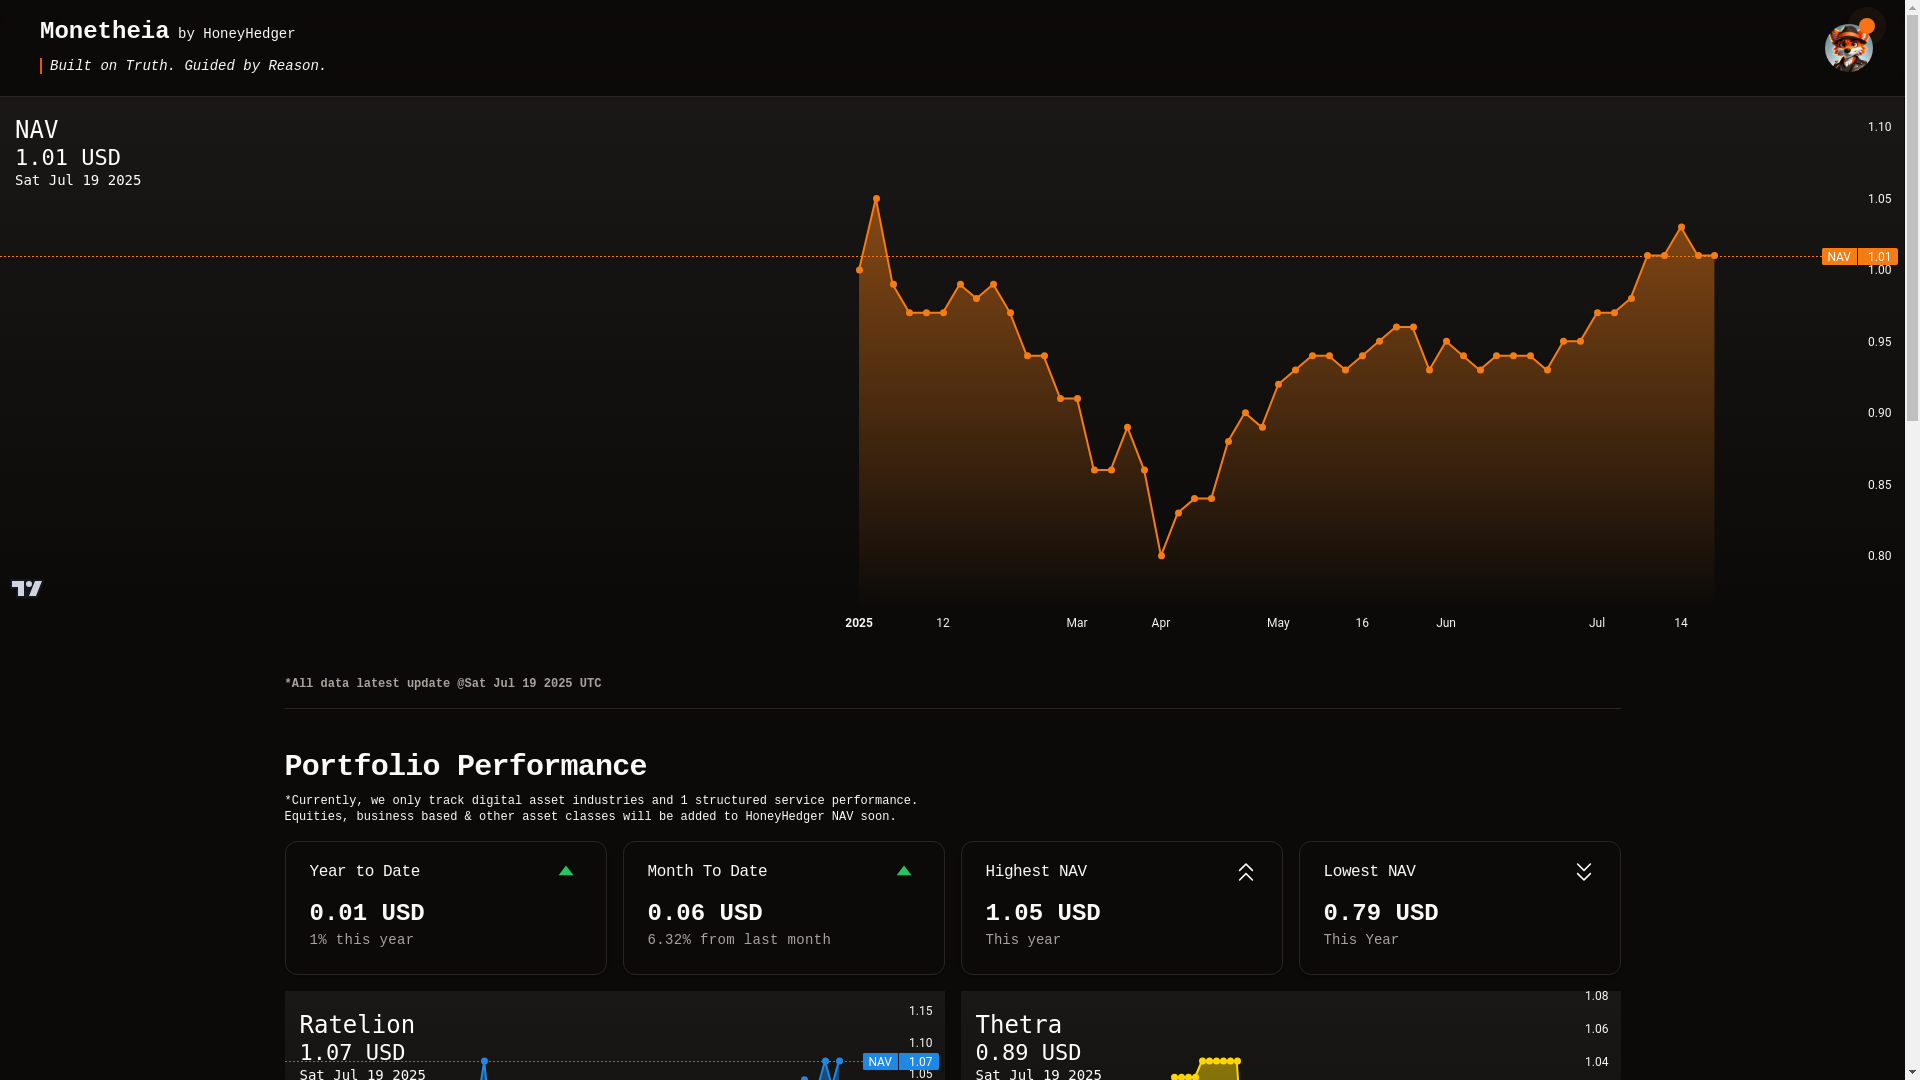Screen dimensions: 1920x1080
Task: Click the NAV price label 1.01 on the chart axis
Action: tap(1860, 257)
